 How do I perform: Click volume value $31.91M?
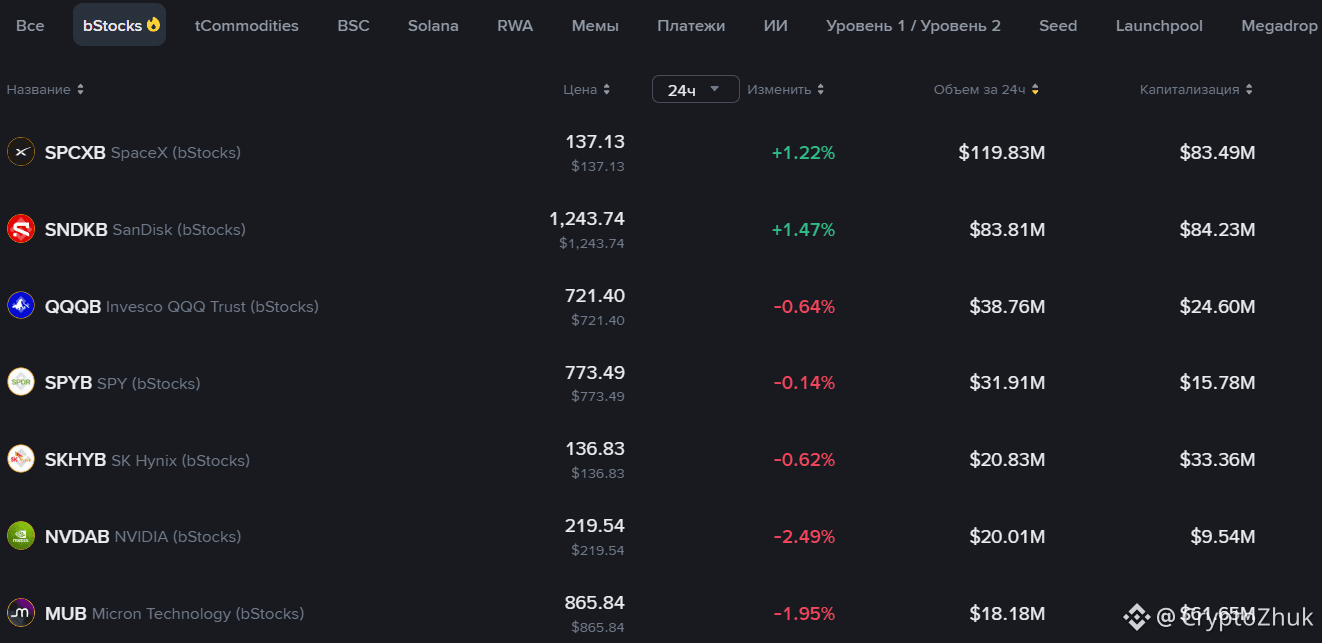[1007, 383]
